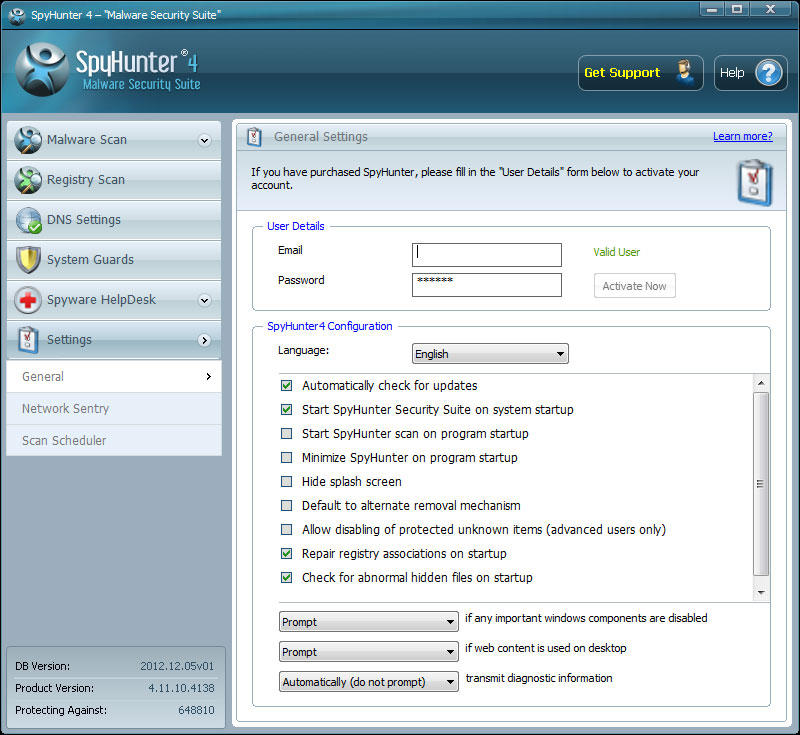Click the DNS Settings globe icon
The height and width of the screenshot is (735, 800).
coord(28,220)
